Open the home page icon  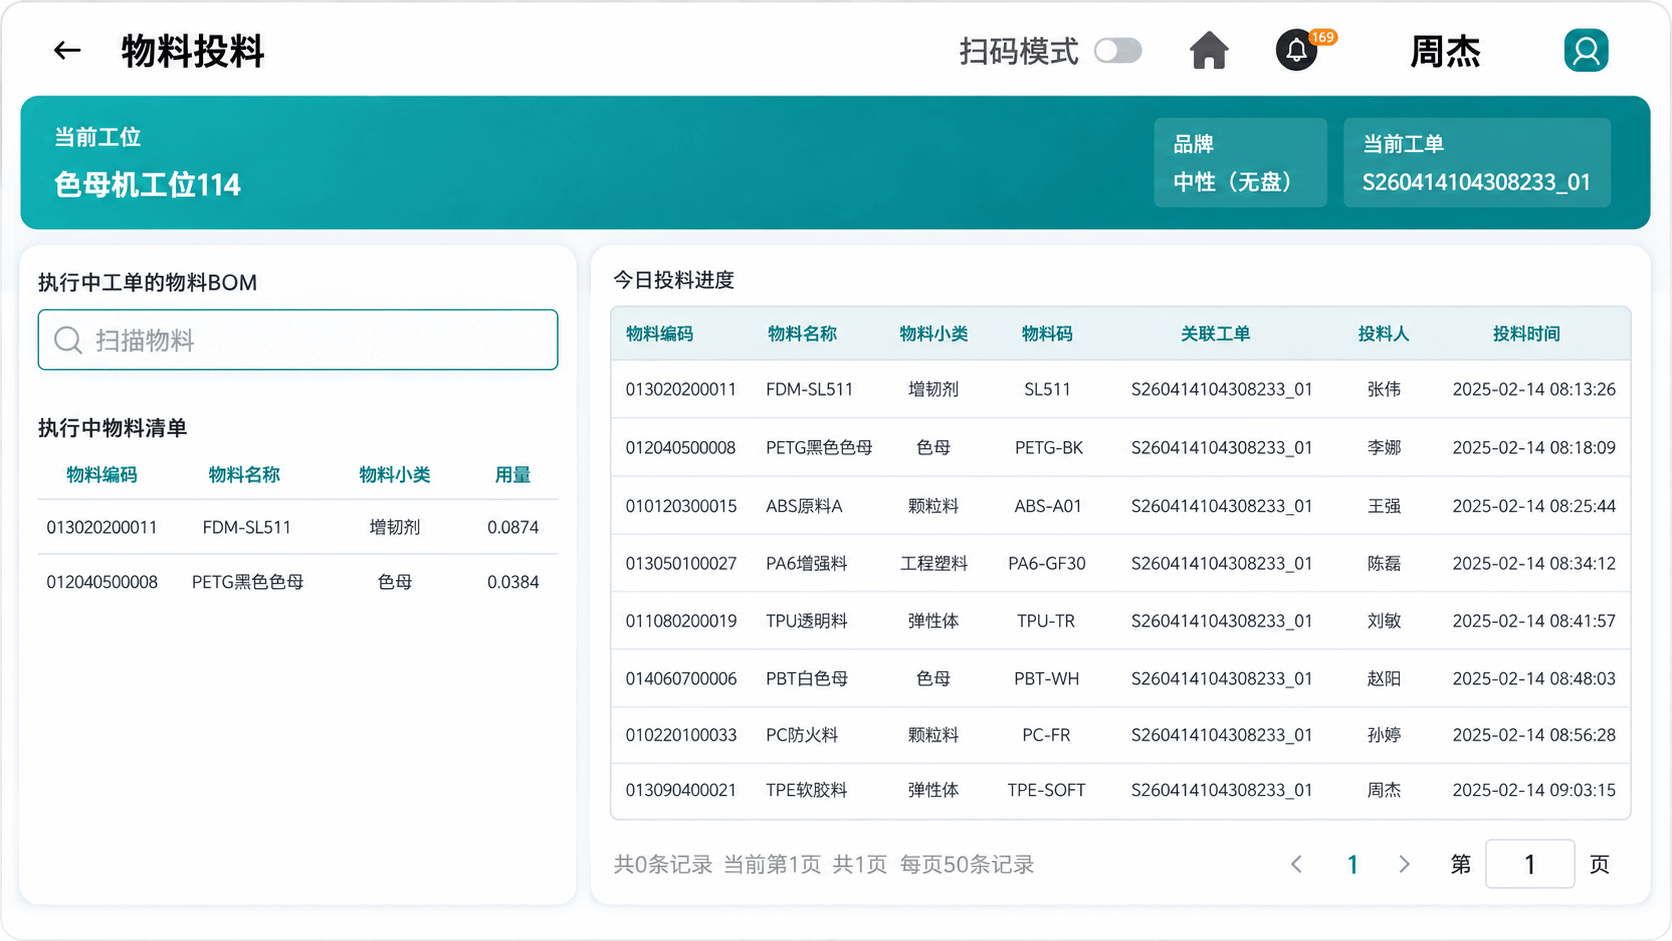1209,50
